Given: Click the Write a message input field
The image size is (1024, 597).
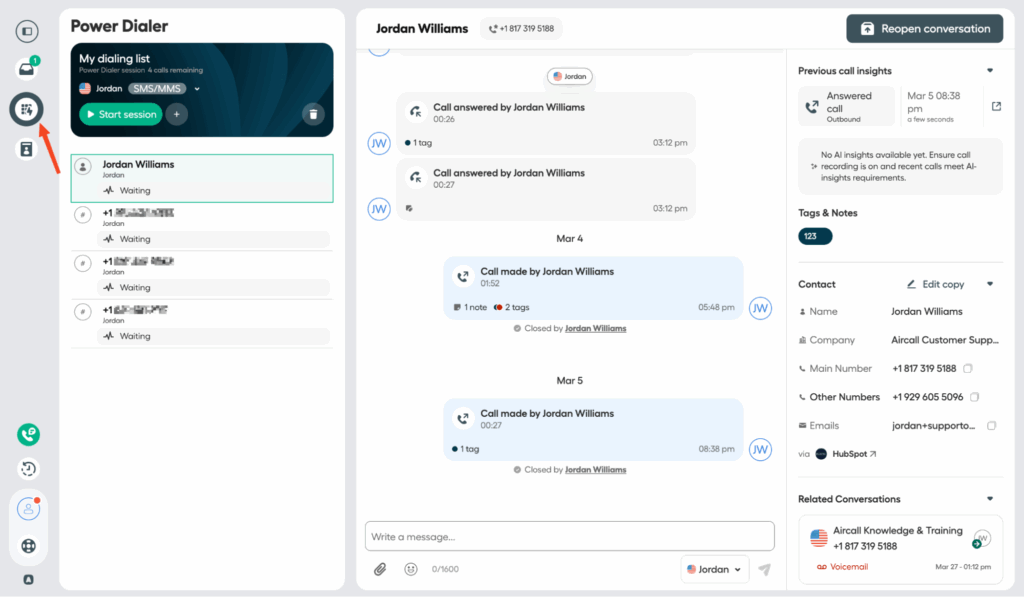Looking at the screenshot, I should point(569,536).
